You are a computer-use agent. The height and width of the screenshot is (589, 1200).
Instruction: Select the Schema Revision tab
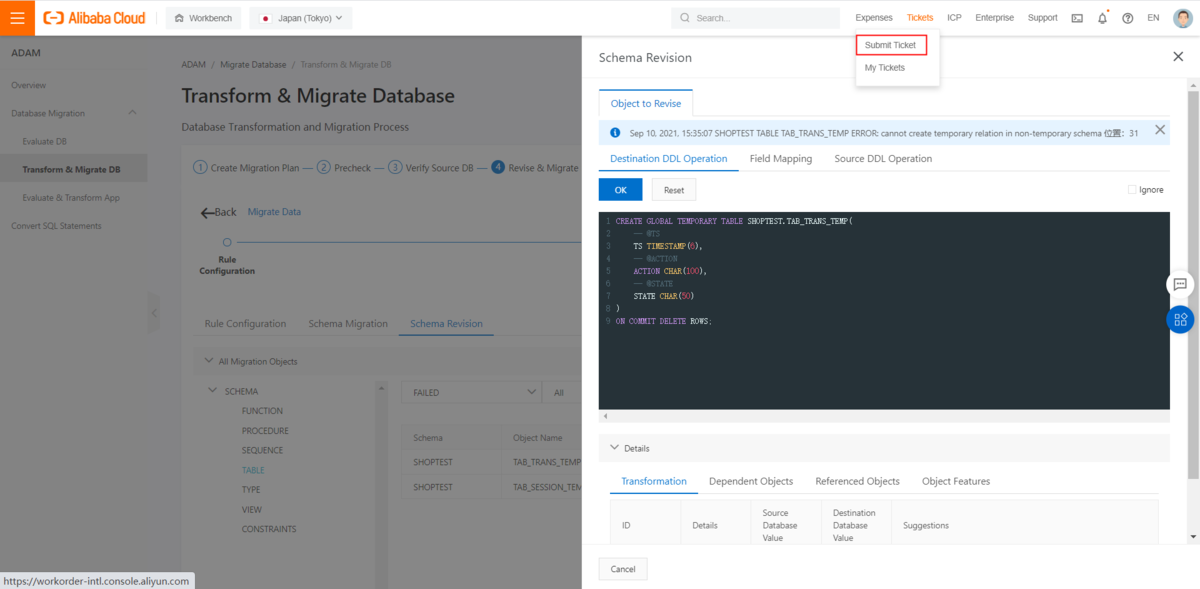(446, 324)
